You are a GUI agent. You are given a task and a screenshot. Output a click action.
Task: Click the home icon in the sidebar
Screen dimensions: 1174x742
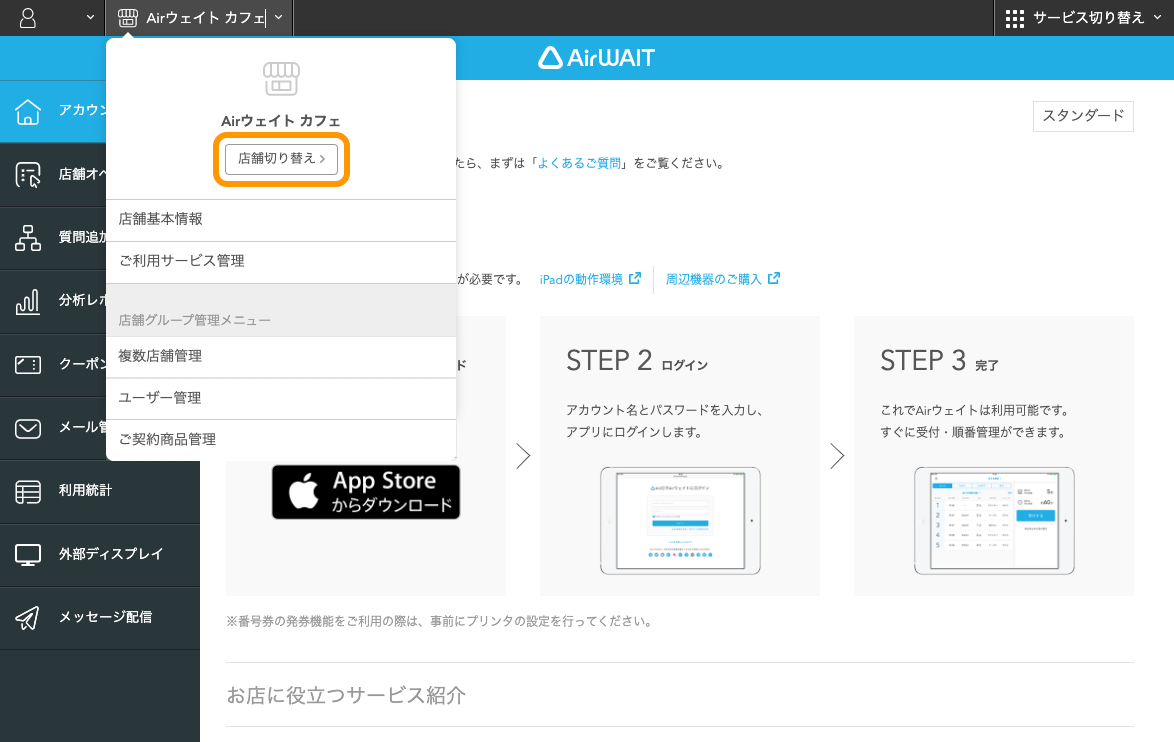point(28,111)
